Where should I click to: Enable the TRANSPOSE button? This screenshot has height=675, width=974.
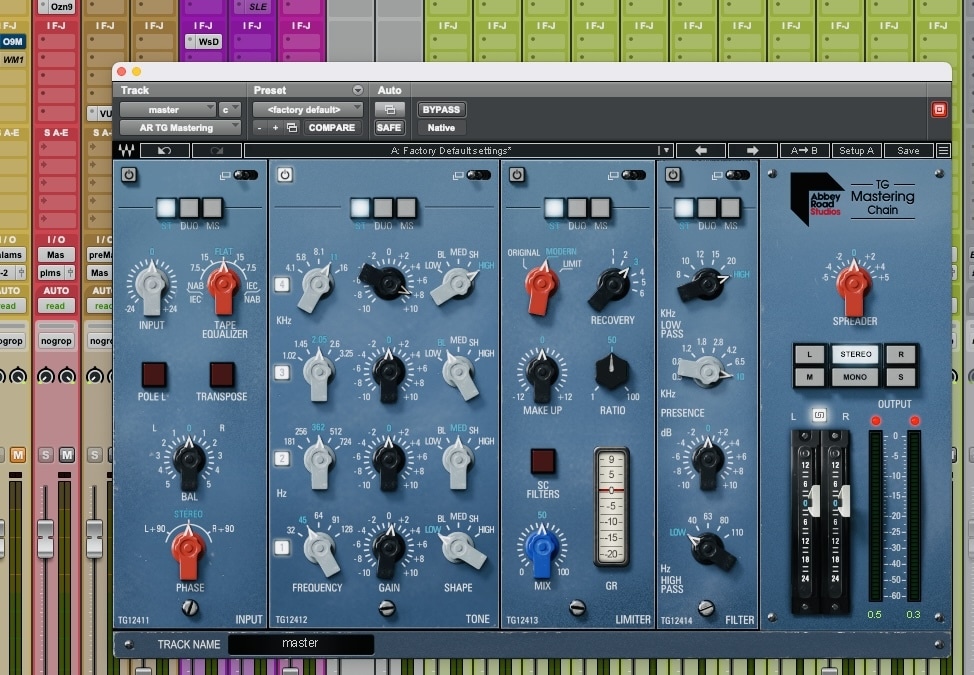pyautogui.click(x=222, y=374)
